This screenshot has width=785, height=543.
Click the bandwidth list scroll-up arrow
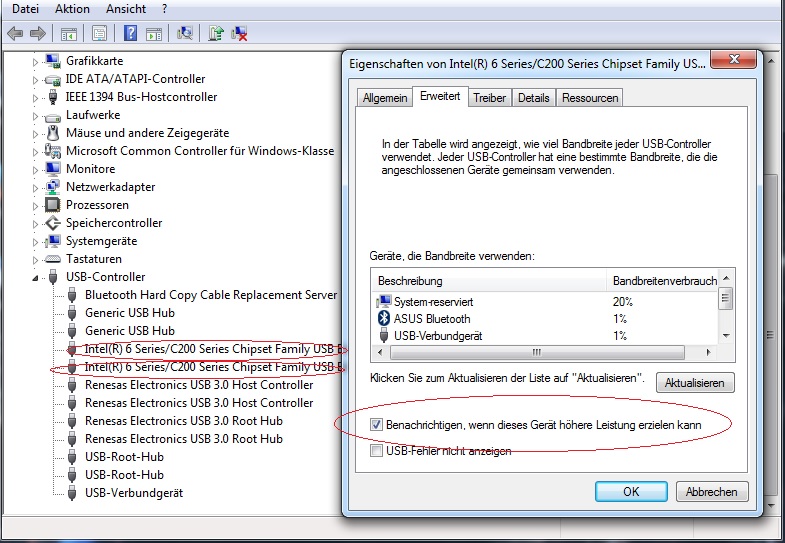[726, 278]
